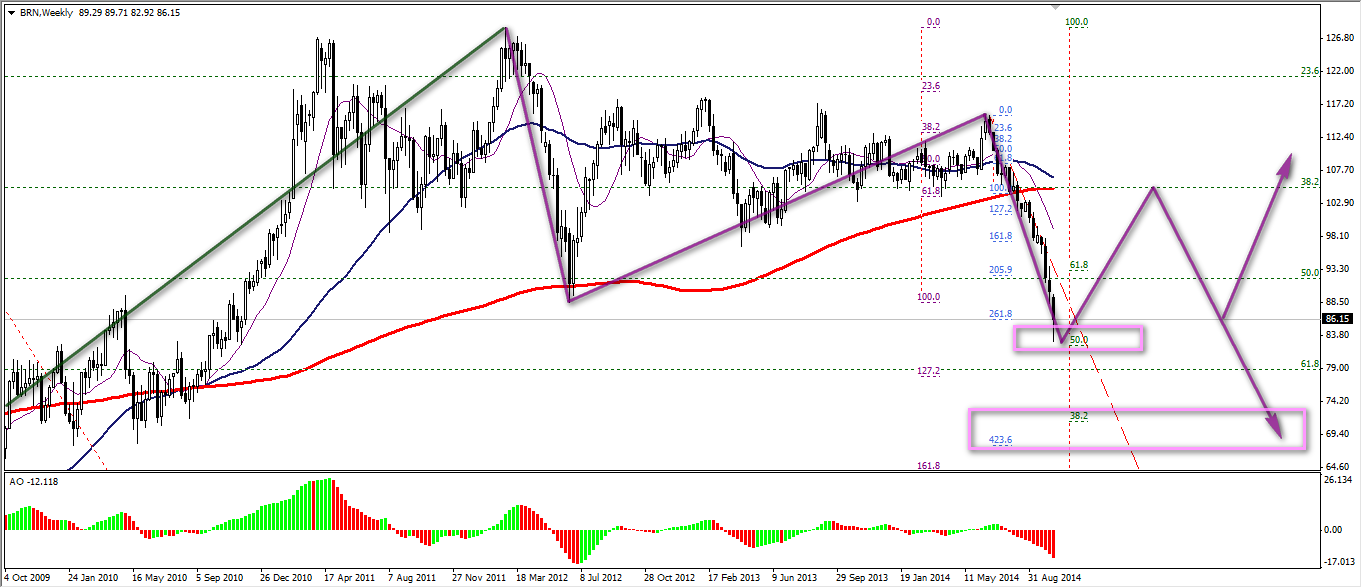Click the triangle arrow before BRN,Weekly

coord(10,9)
